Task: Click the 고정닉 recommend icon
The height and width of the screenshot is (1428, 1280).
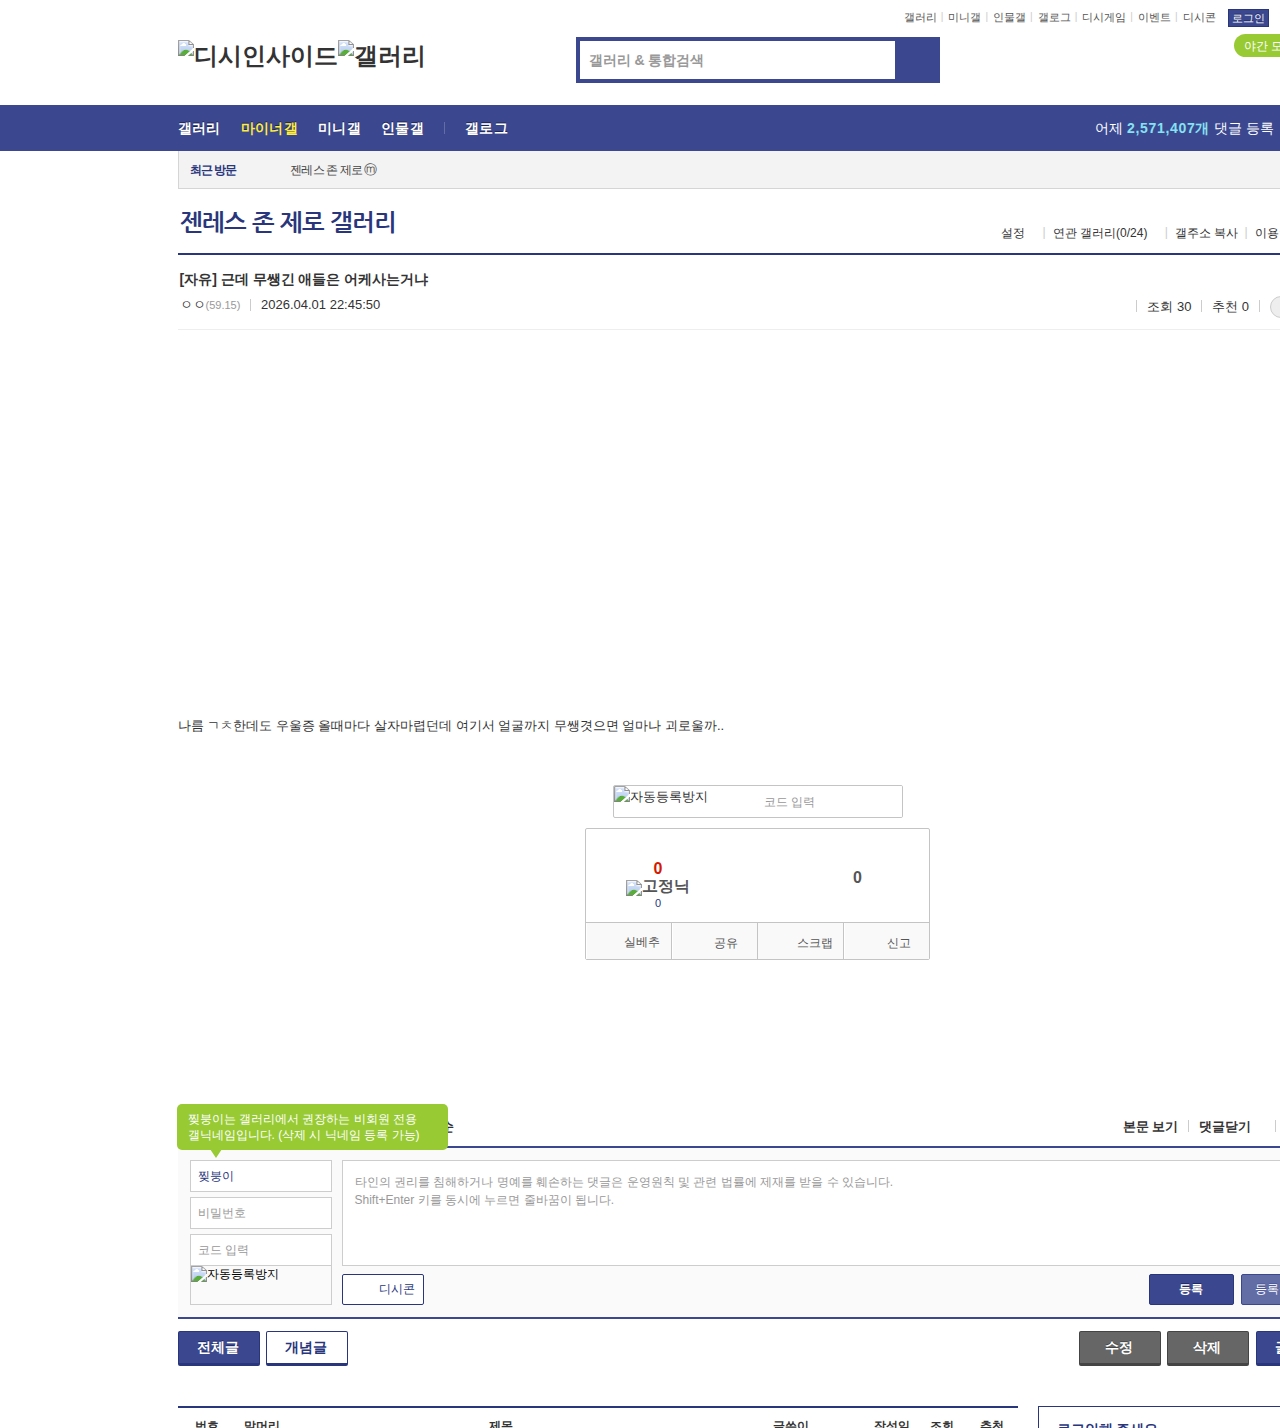Action: [658, 887]
